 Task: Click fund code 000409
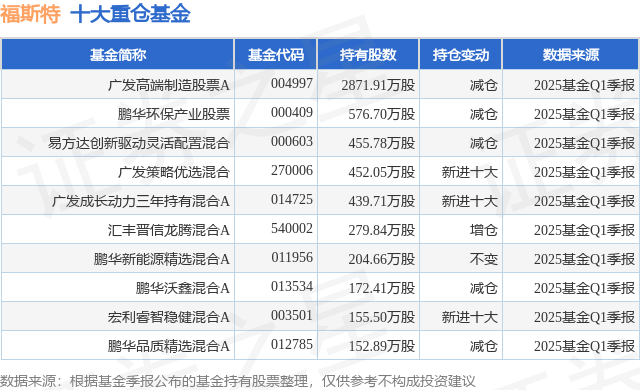(x=292, y=112)
